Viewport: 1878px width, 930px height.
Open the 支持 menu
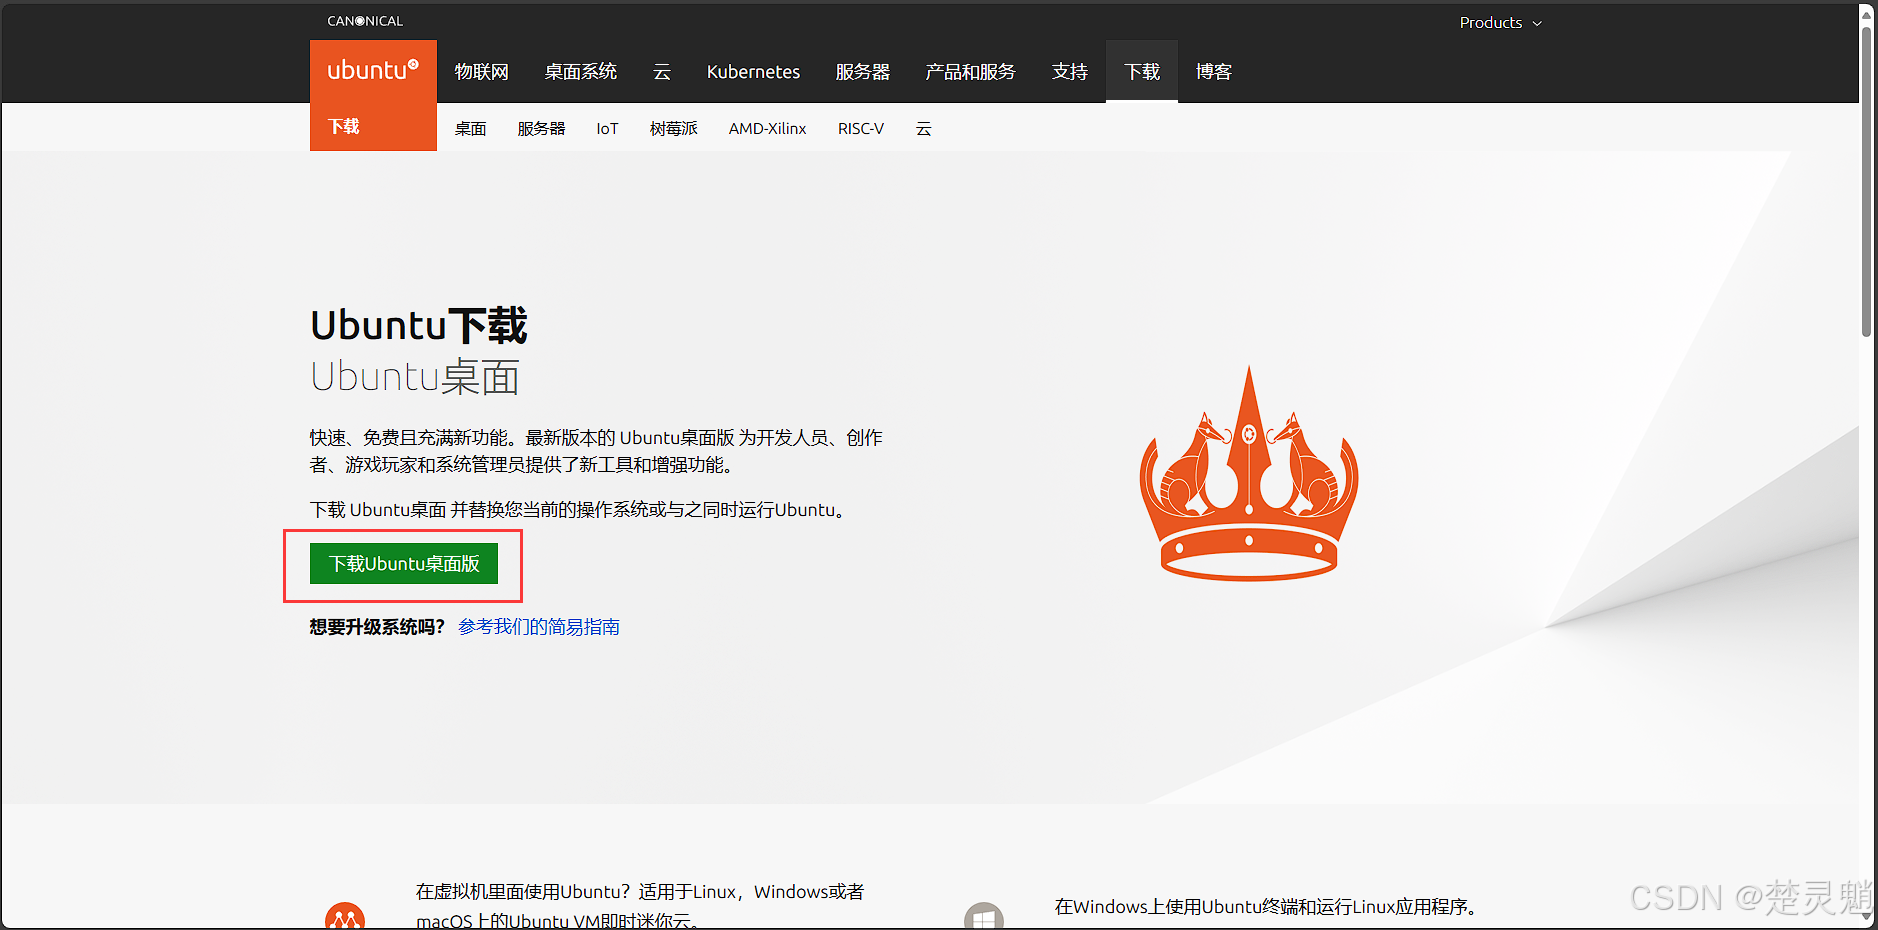coord(1070,72)
